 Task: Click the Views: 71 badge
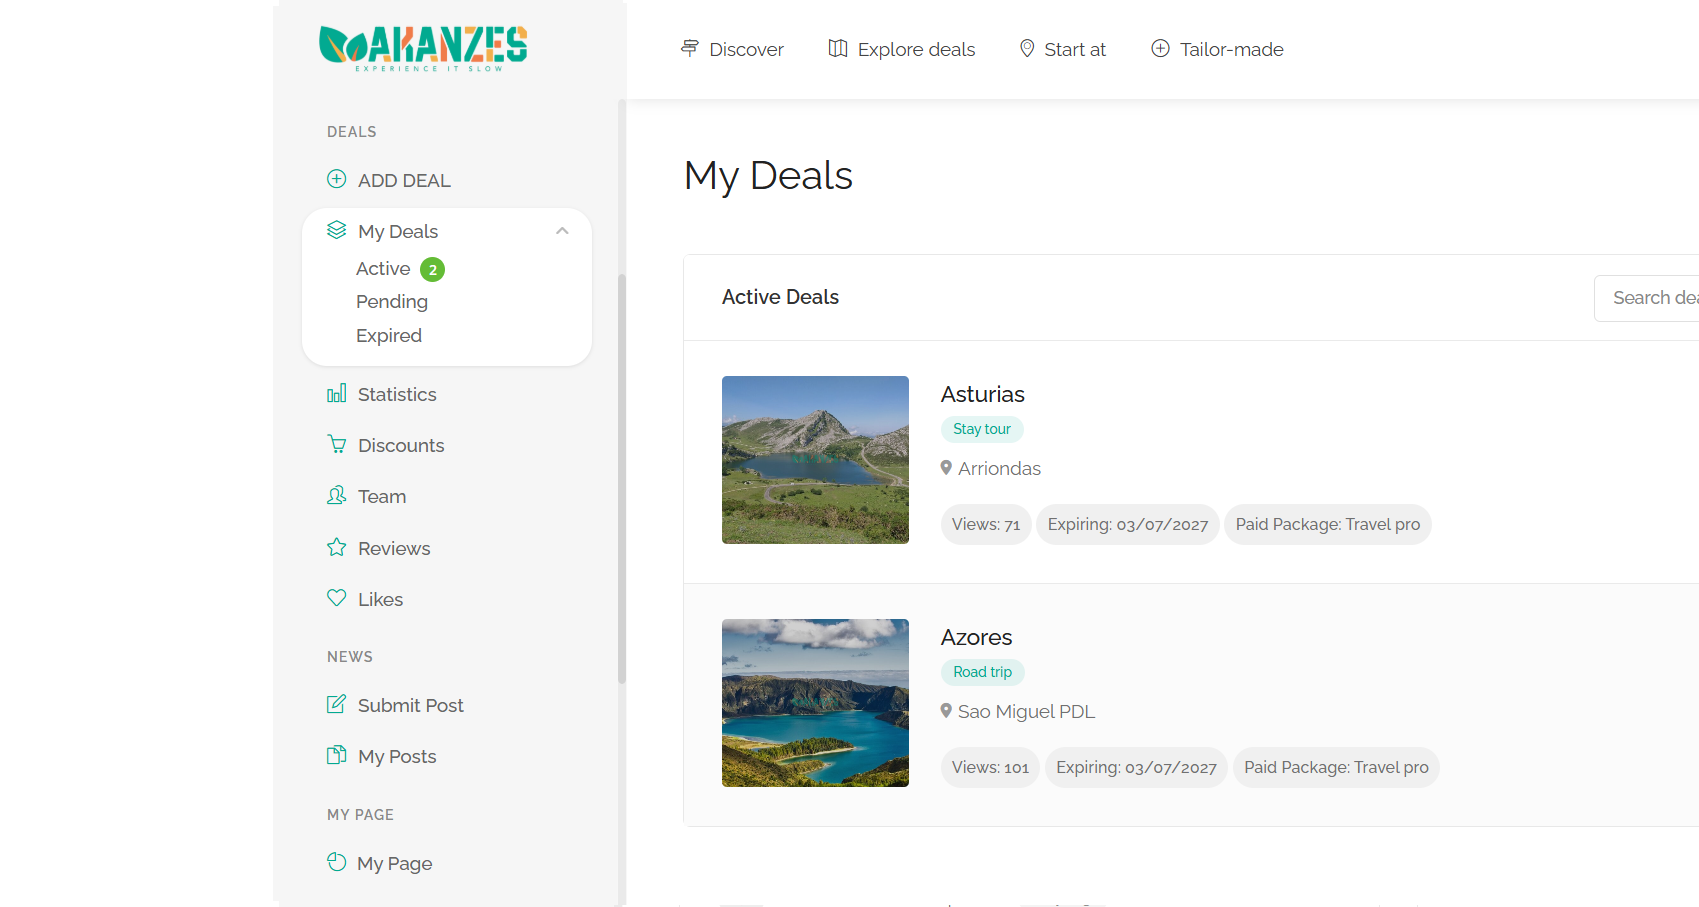(986, 524)
